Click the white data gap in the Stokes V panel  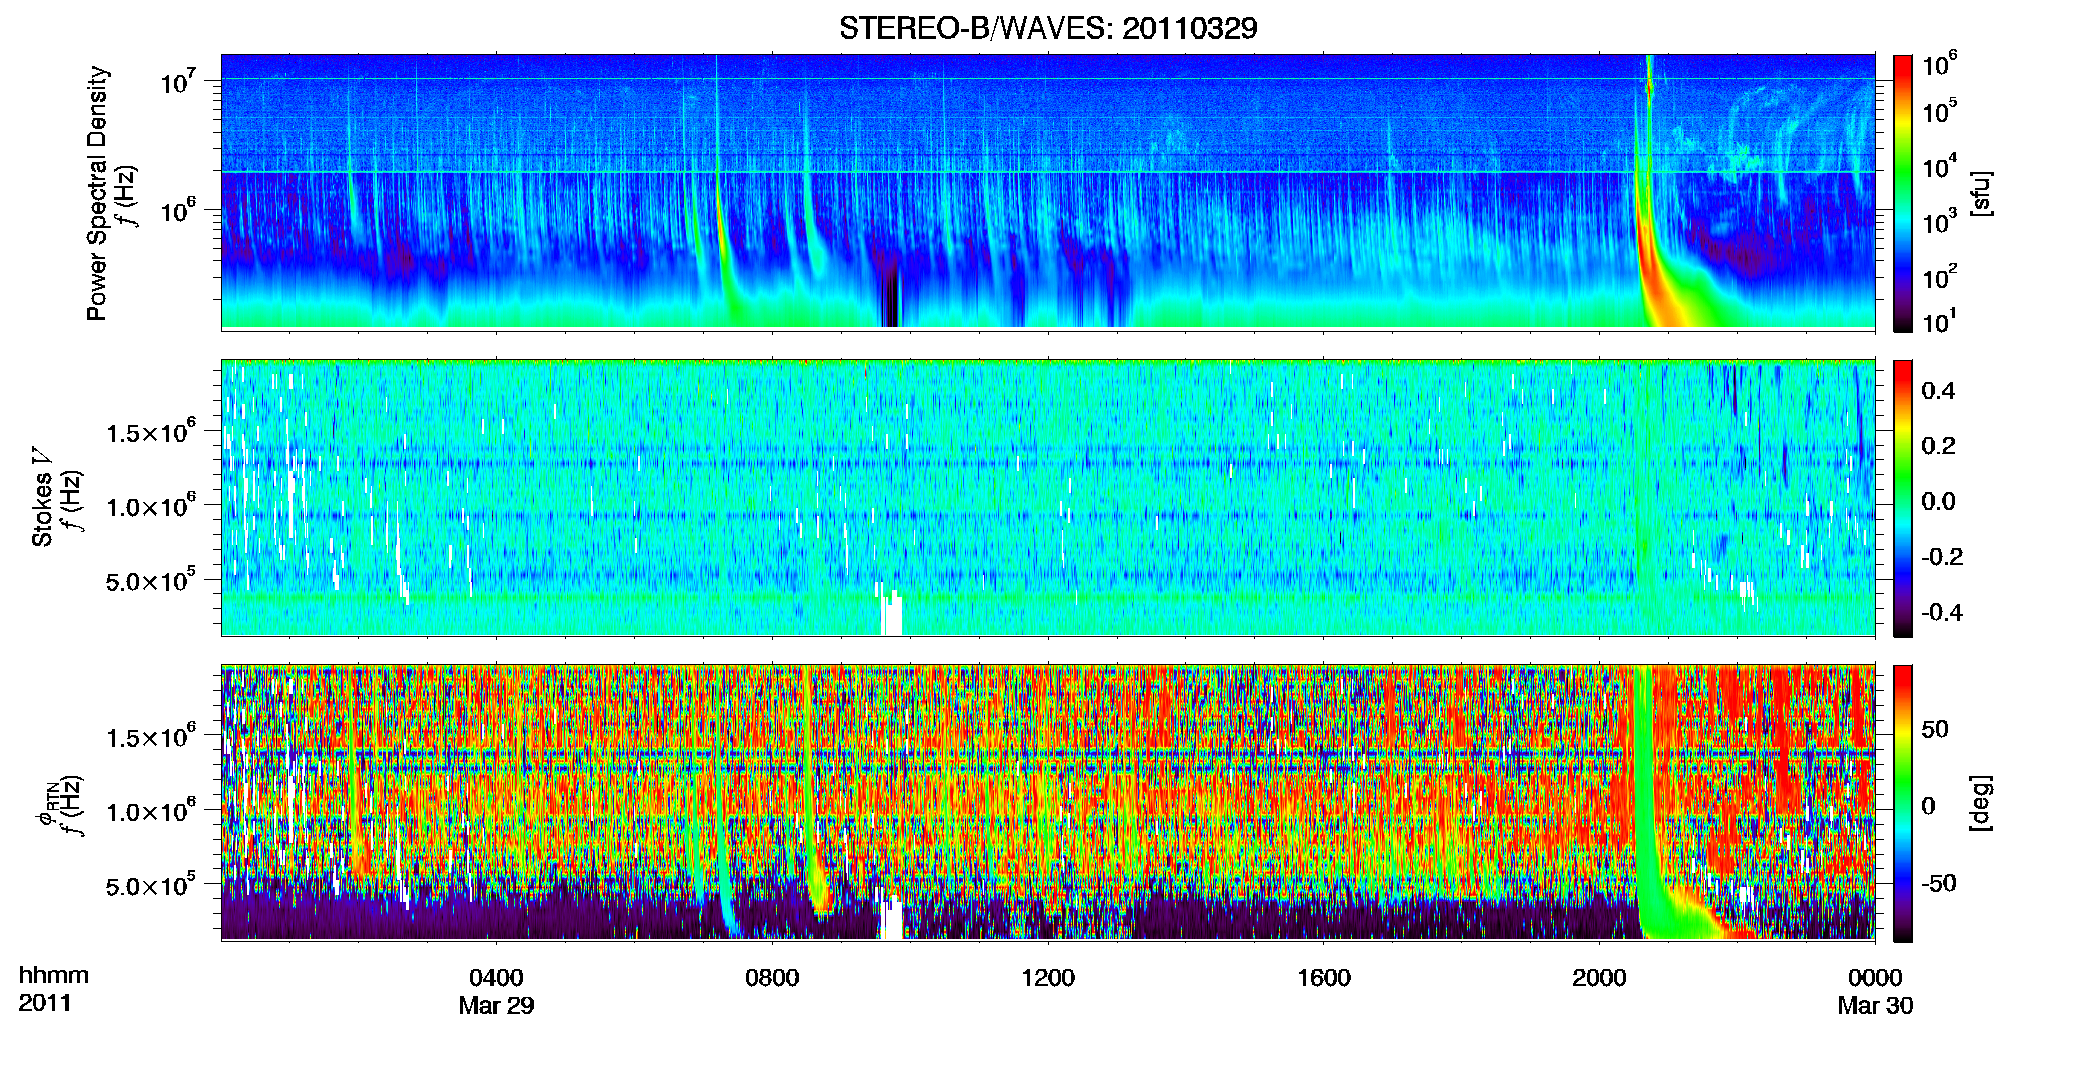(x=891, y=612)
